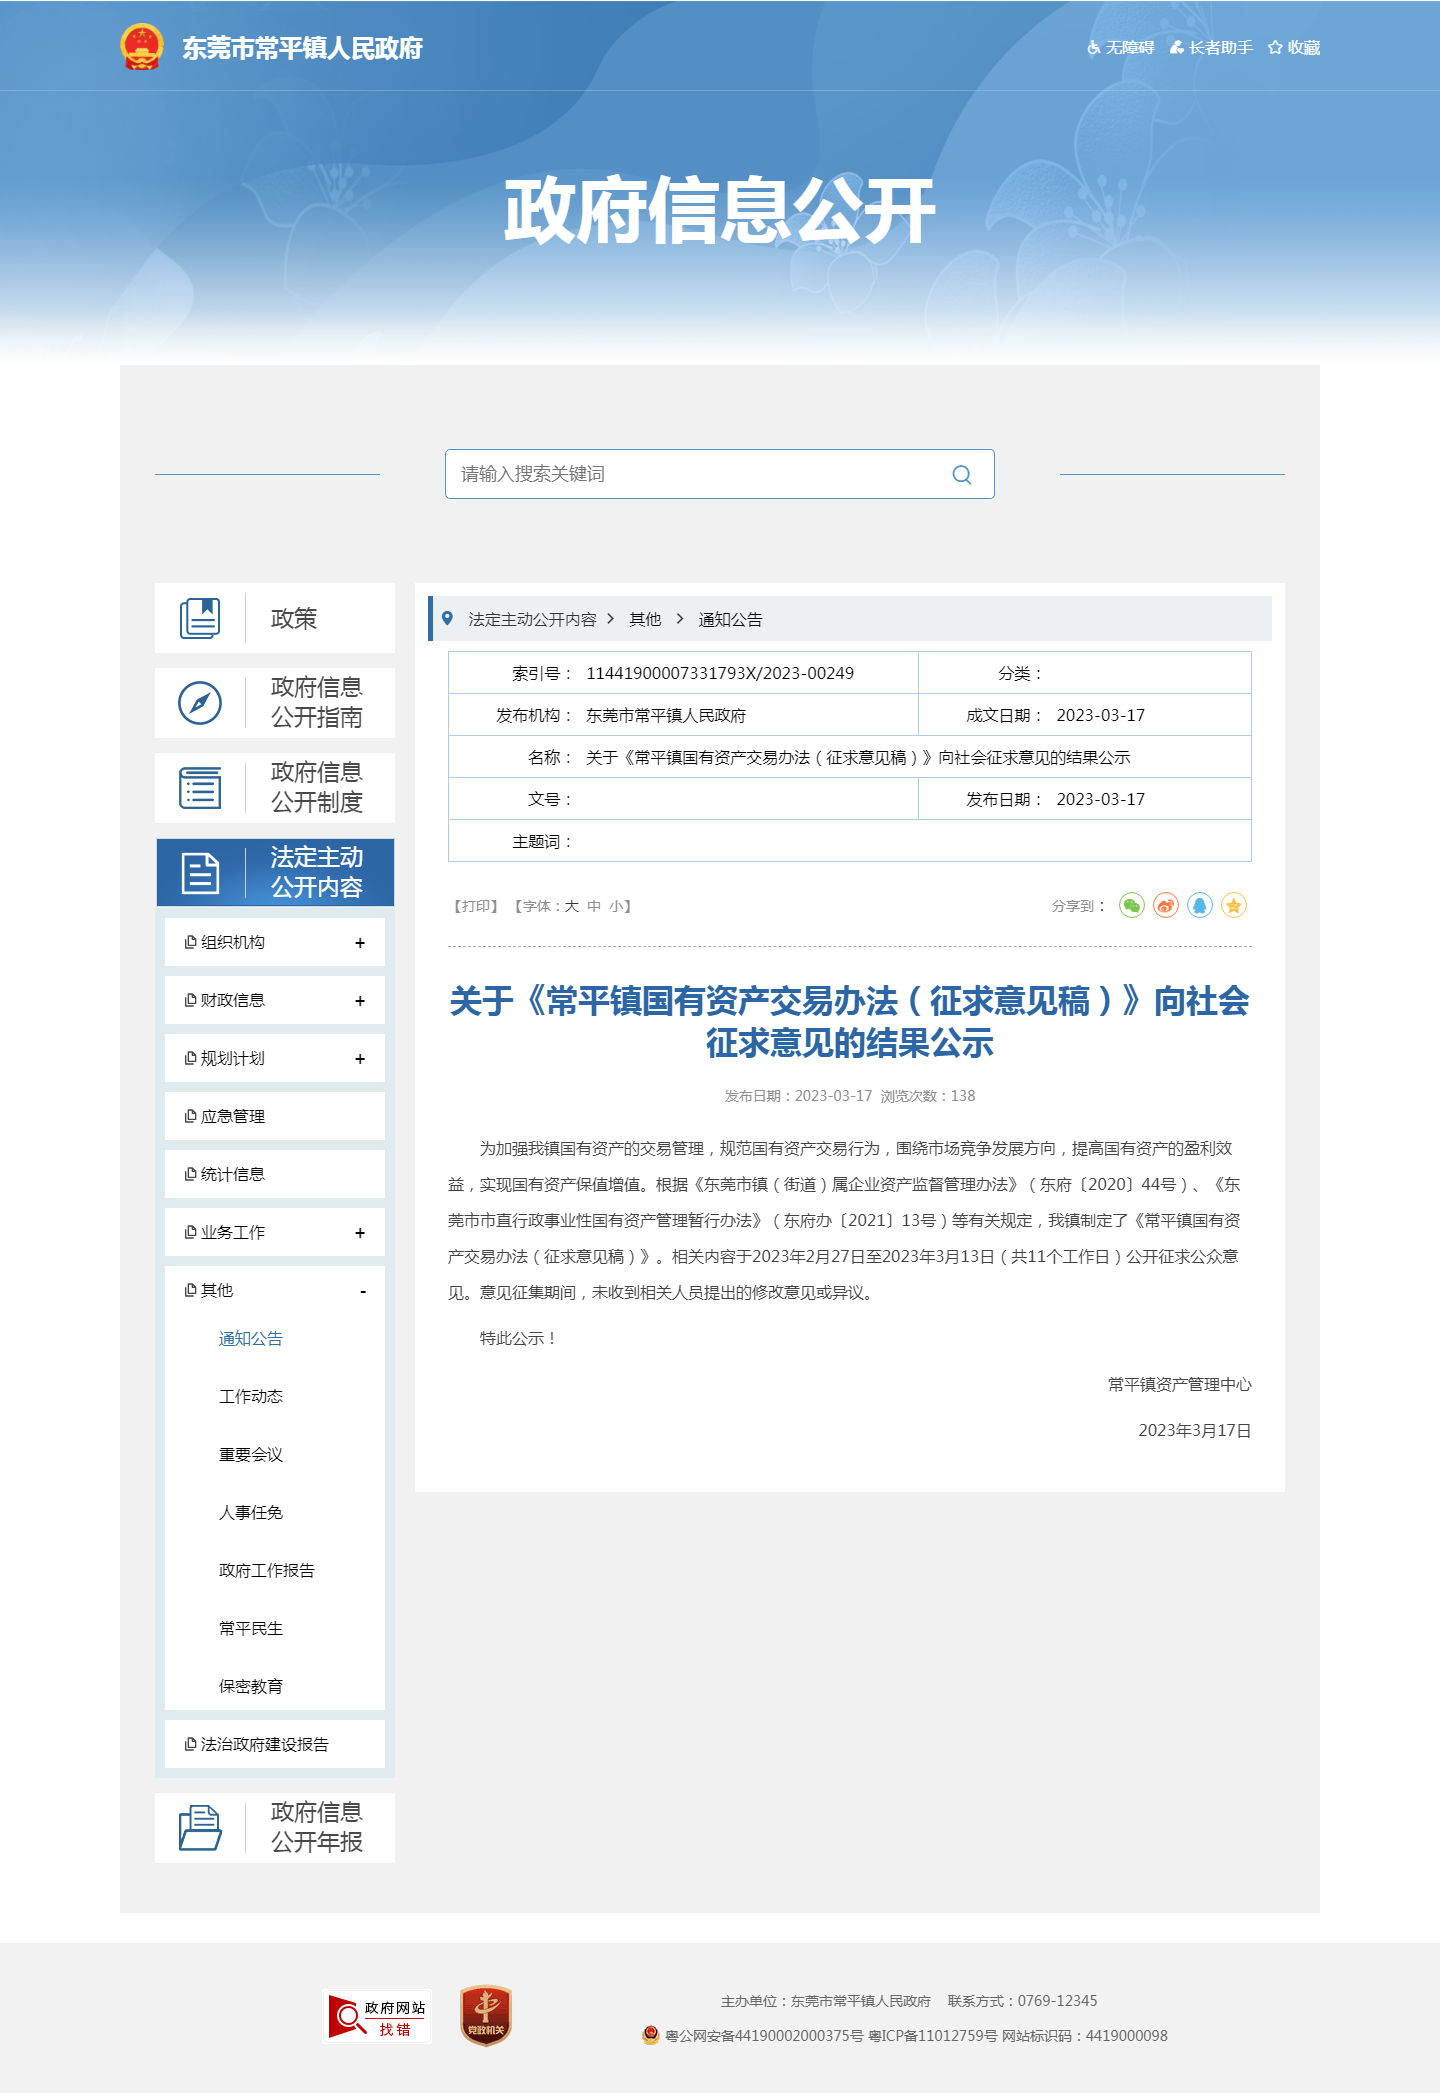This screenshot has width=1440, height=2093.
Task: Click the compass icon for 政府信息公开指南
Action: click(x=200, y=703)
